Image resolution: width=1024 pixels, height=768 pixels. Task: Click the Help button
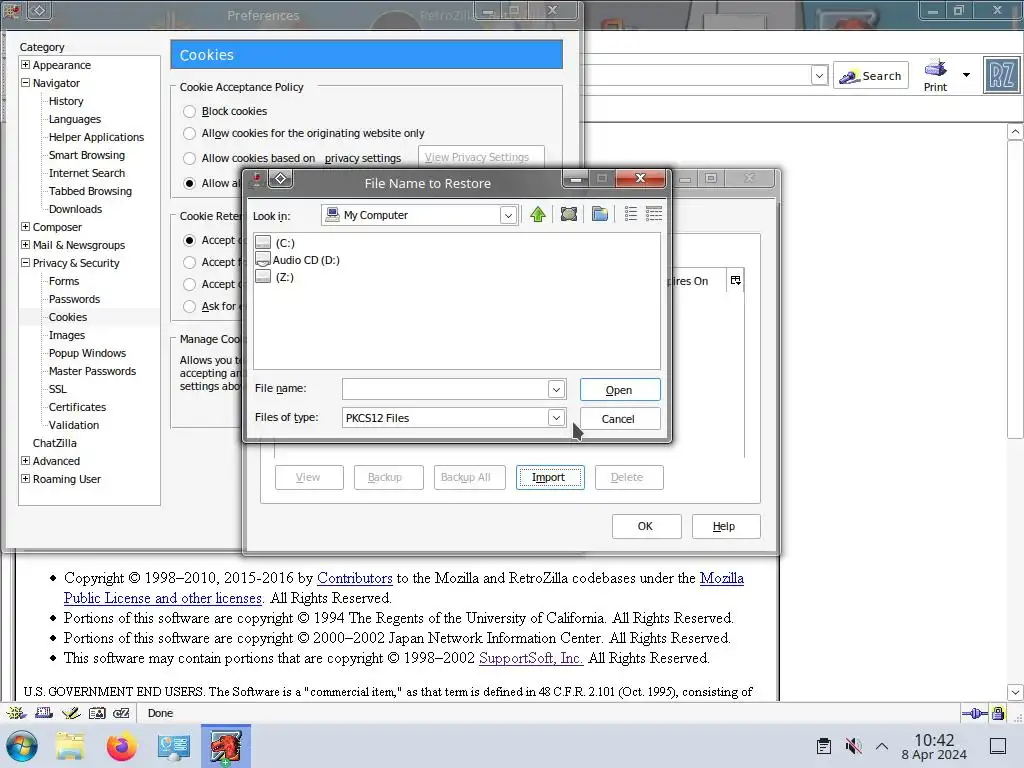[726, 526]
